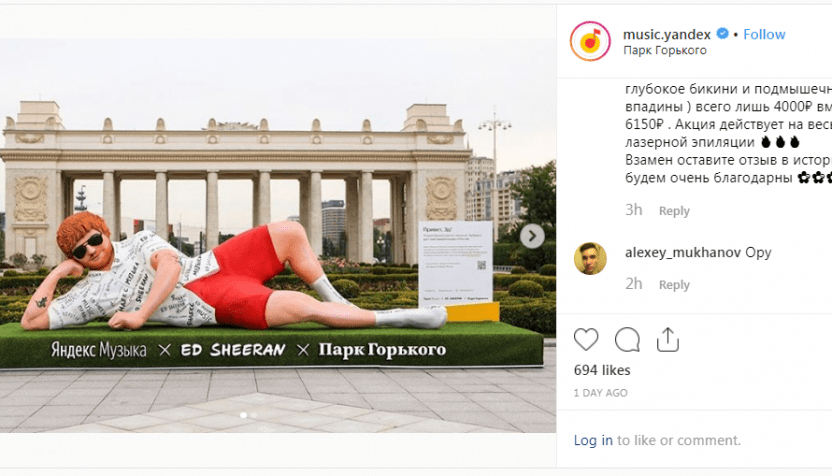Follow the music.yandex account

[x=764, y=34]
